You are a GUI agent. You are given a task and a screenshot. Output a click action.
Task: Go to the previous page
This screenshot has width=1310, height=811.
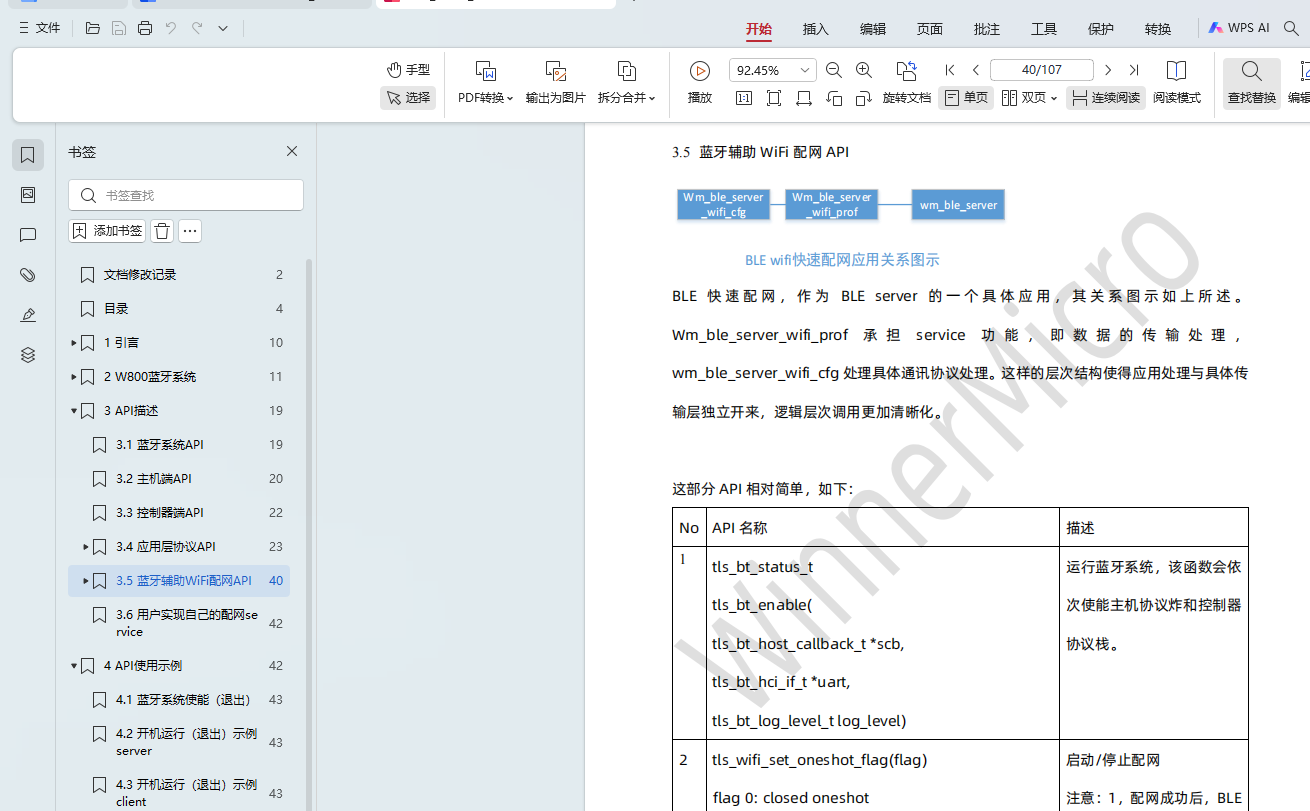(x=976, y=70)
